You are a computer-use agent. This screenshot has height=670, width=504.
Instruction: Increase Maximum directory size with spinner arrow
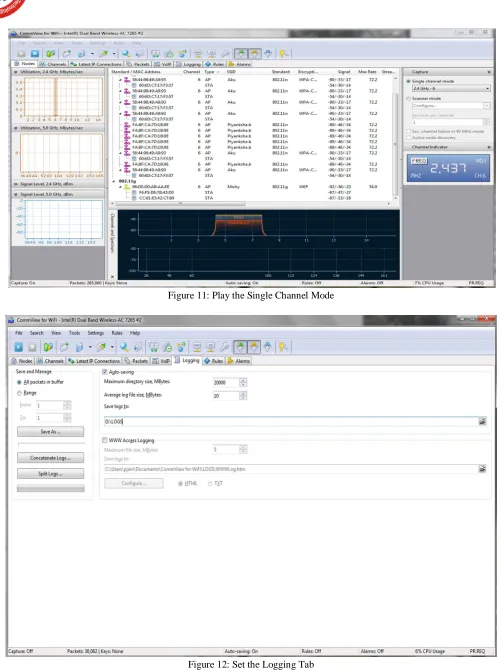click(x=243, y=380)
